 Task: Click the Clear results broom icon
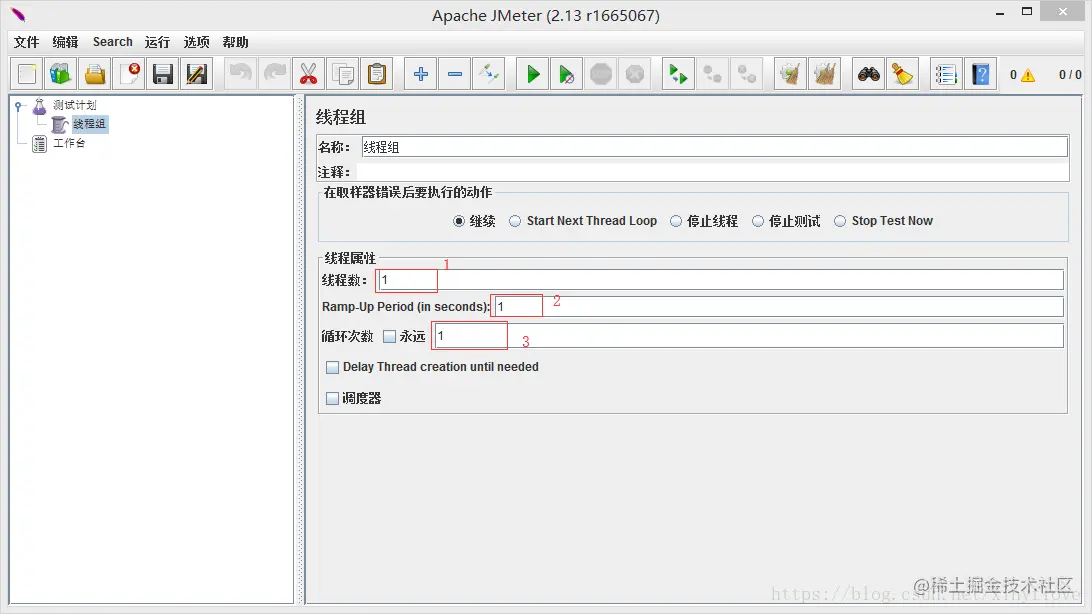(790, 74)
